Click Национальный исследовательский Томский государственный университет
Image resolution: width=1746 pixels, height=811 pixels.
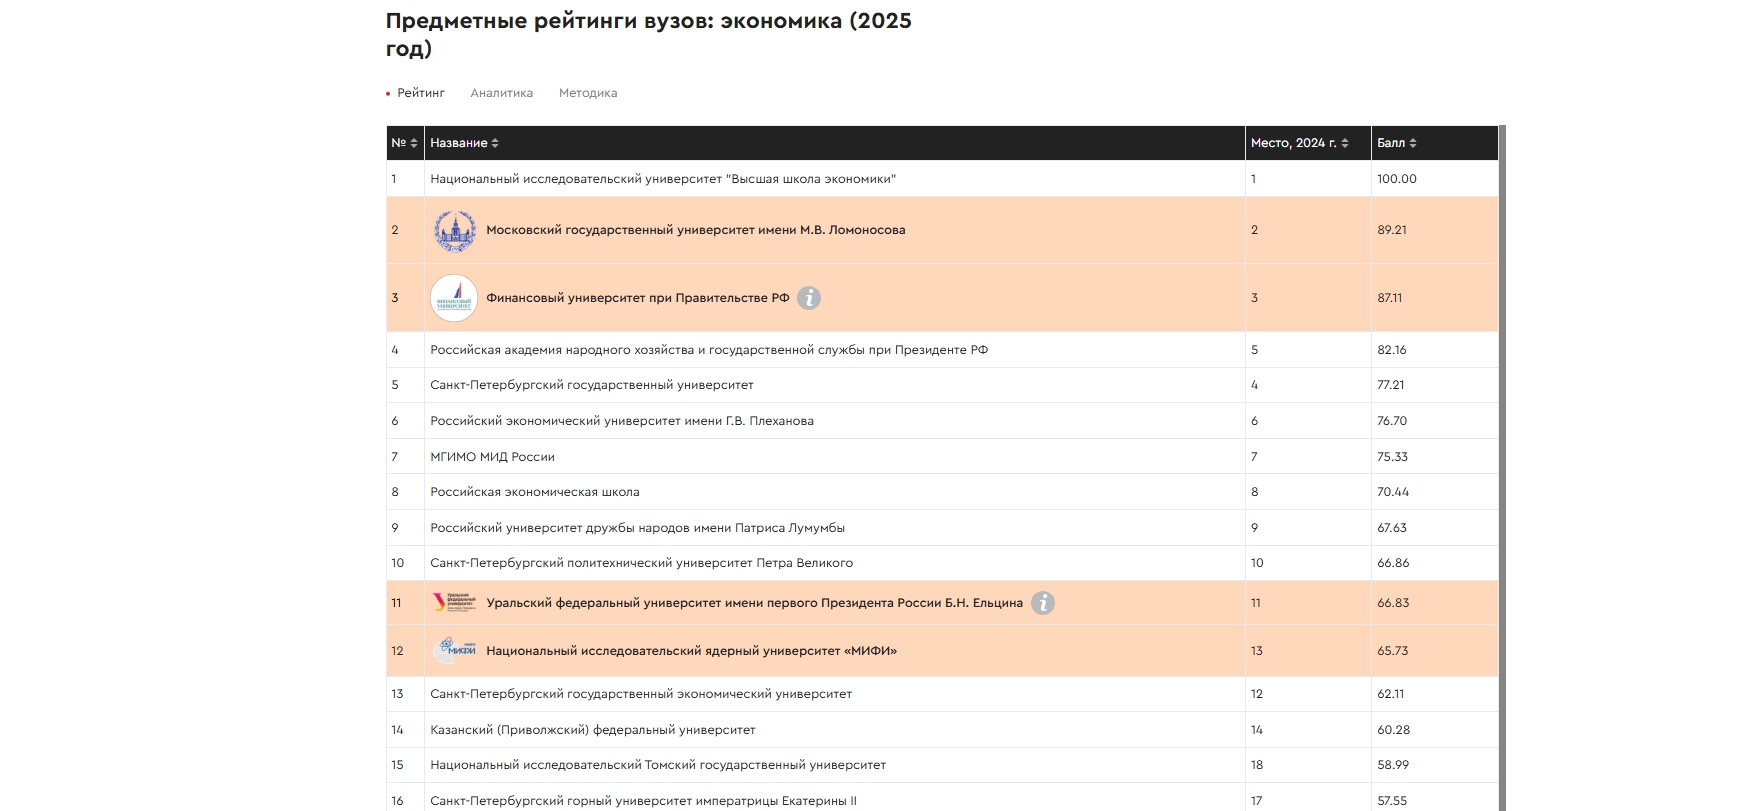[658, 765]
